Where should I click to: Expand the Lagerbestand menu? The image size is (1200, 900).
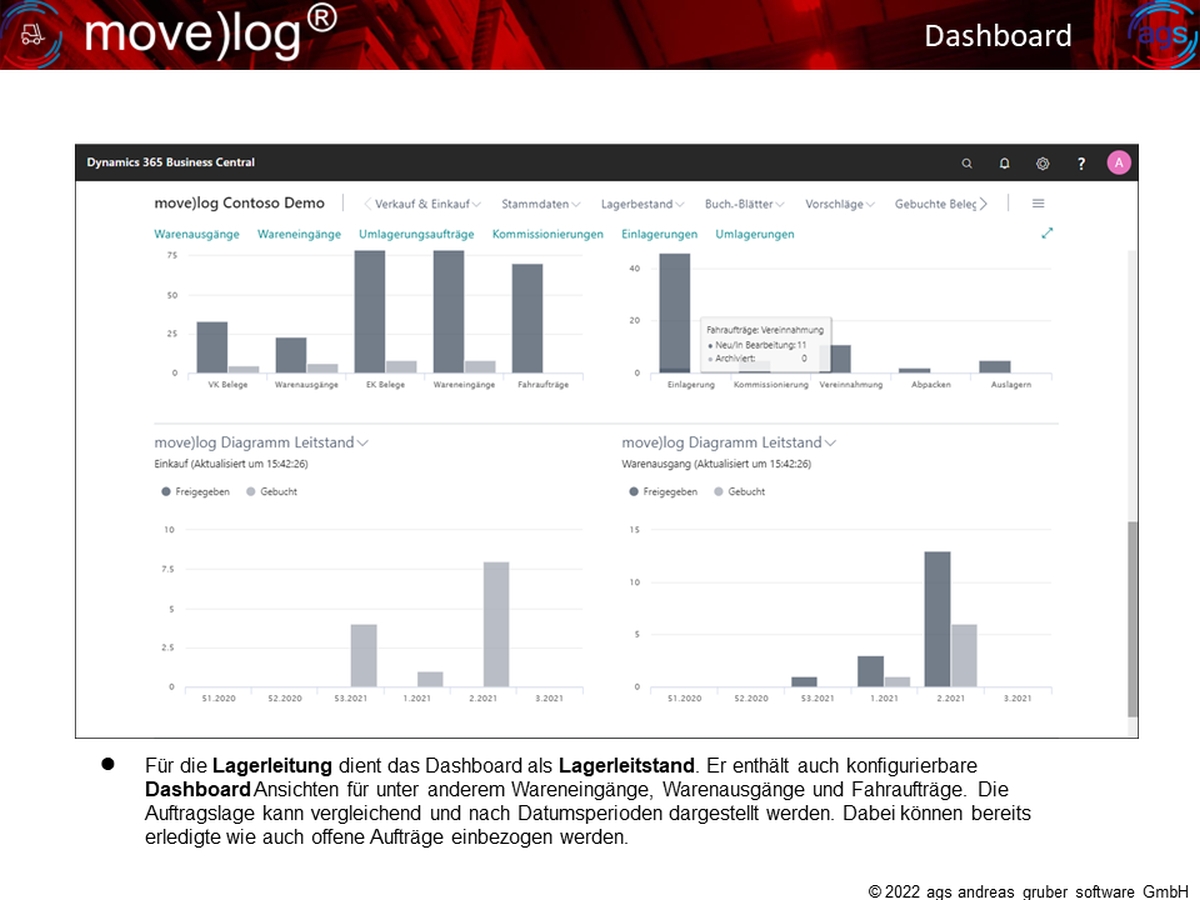click(x=643, y=204)
